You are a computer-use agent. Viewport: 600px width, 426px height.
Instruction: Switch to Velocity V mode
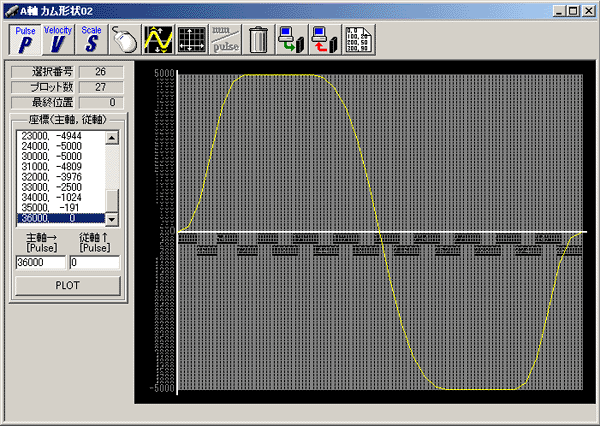[58, 39]
